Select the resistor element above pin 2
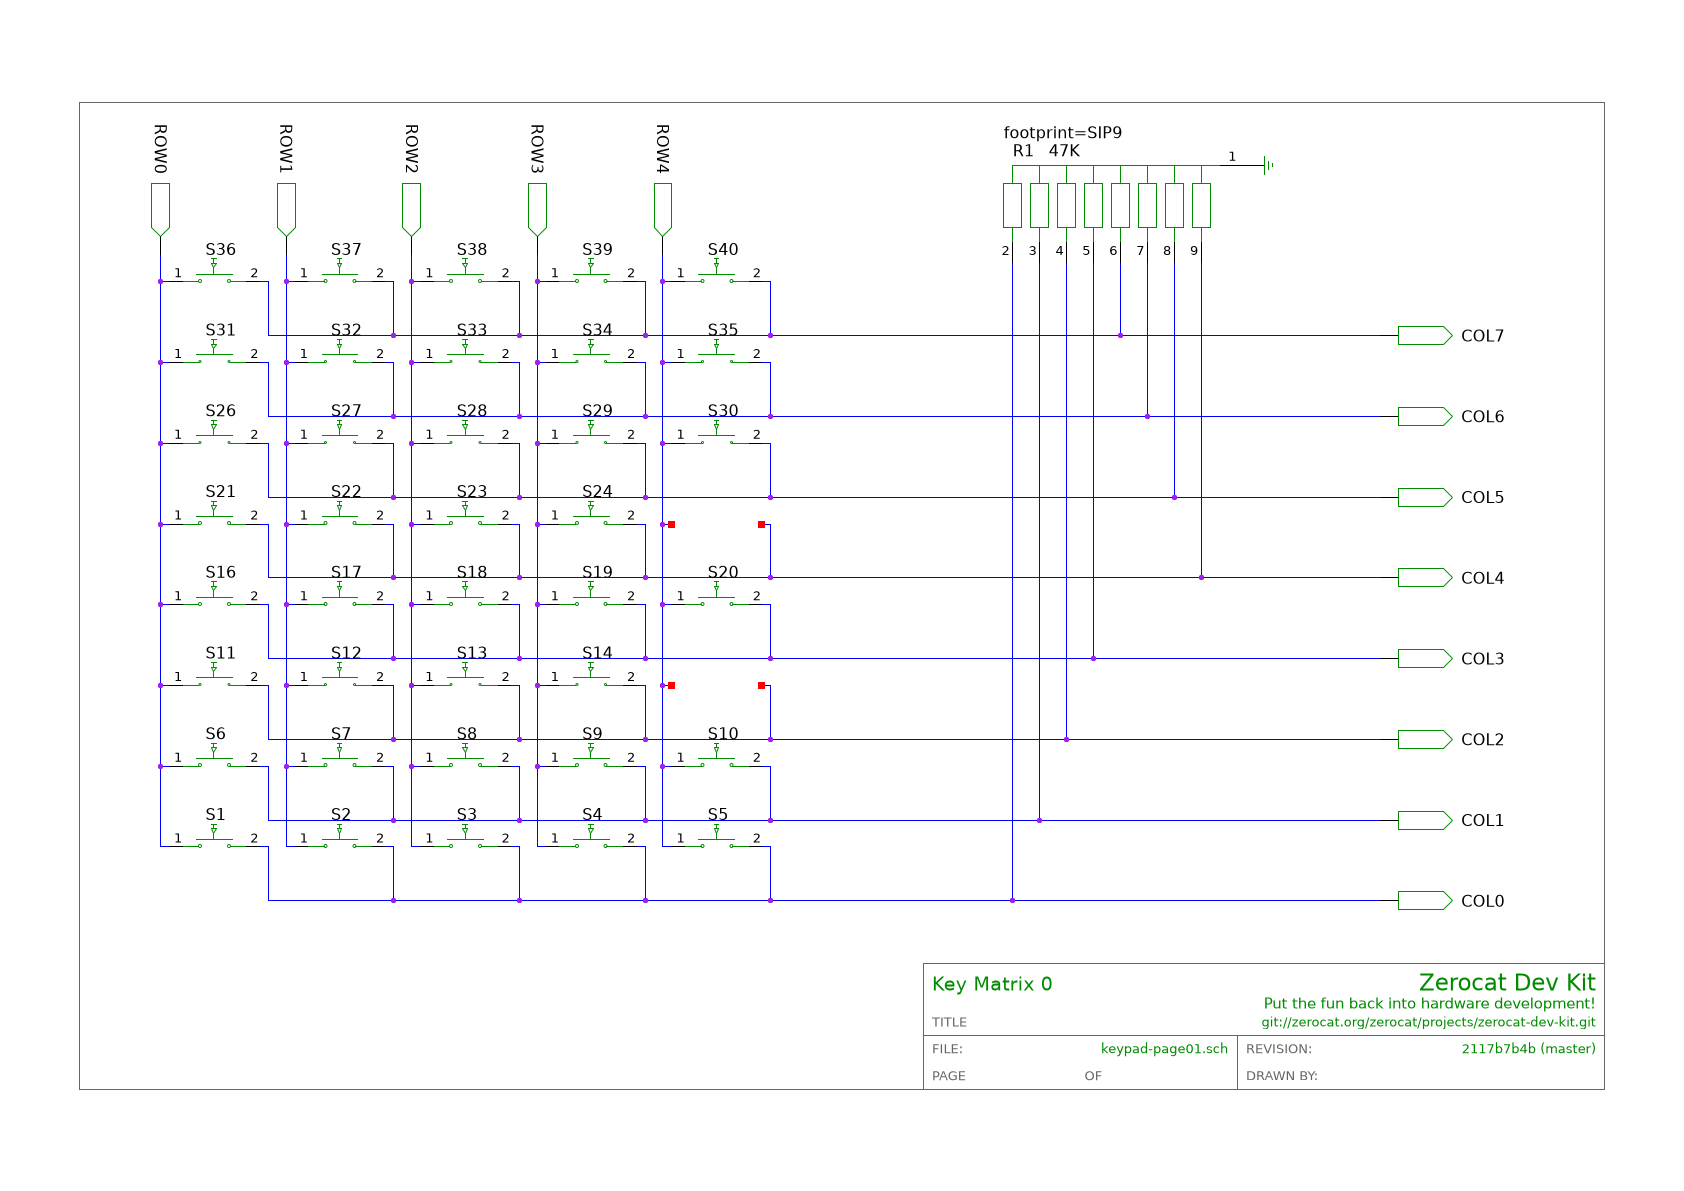Image resolution: width=1684 pixels, height=1191 pixels. 1012,205
